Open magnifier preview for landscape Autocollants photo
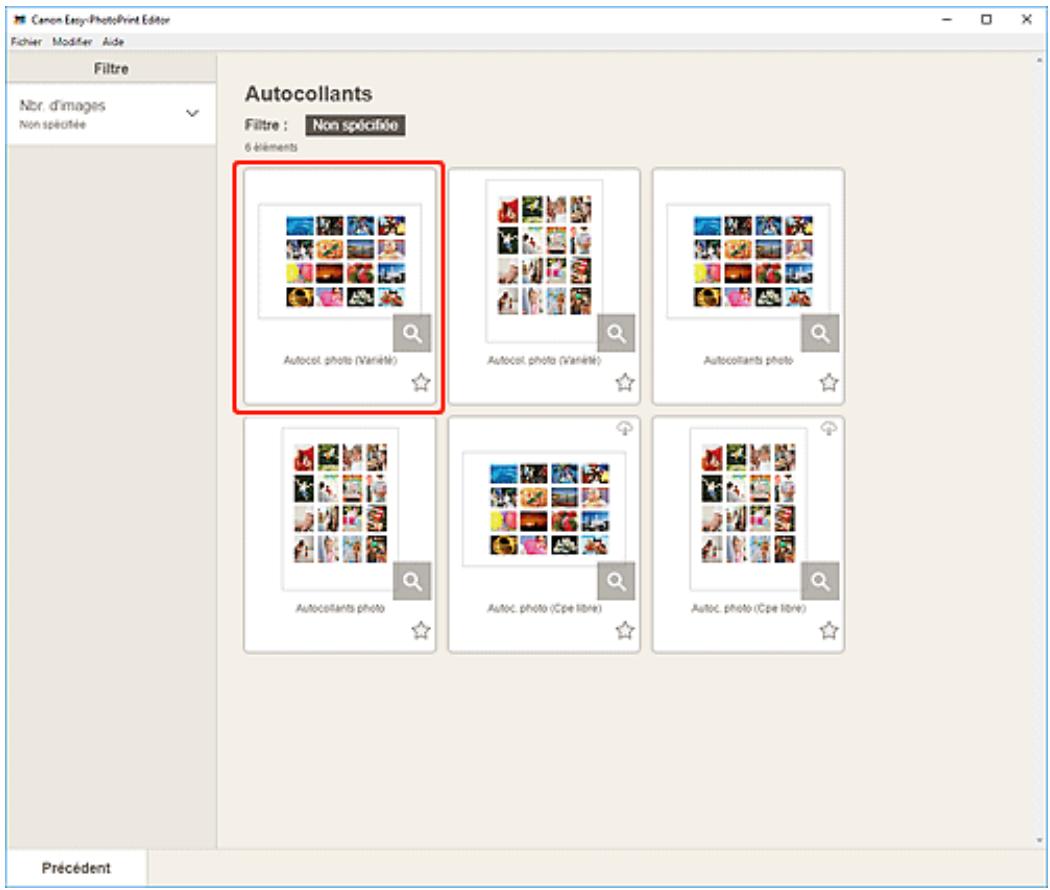1050x890 pixels. (x=820, y=333)
